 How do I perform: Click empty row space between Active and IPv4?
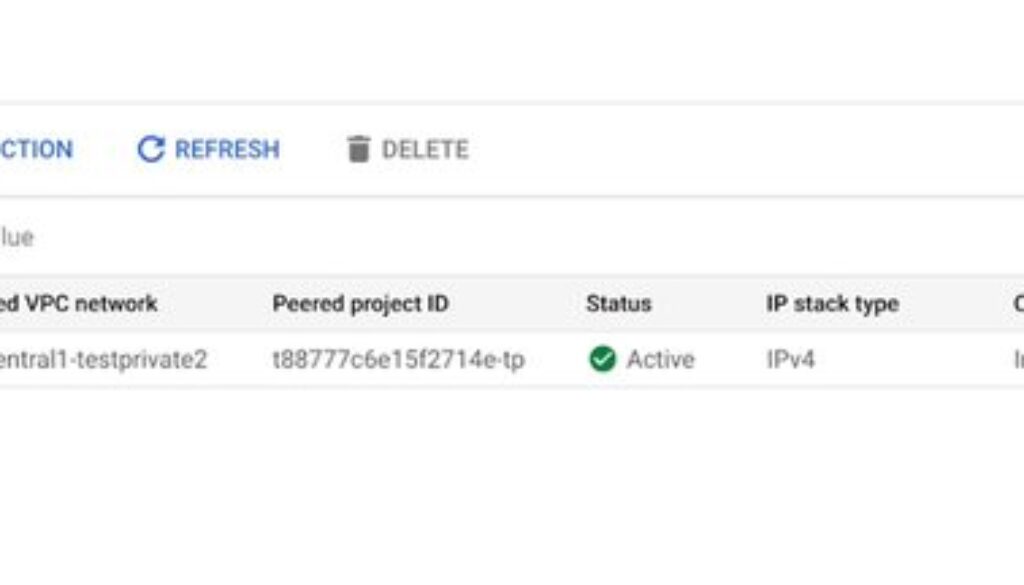(730, 359)
